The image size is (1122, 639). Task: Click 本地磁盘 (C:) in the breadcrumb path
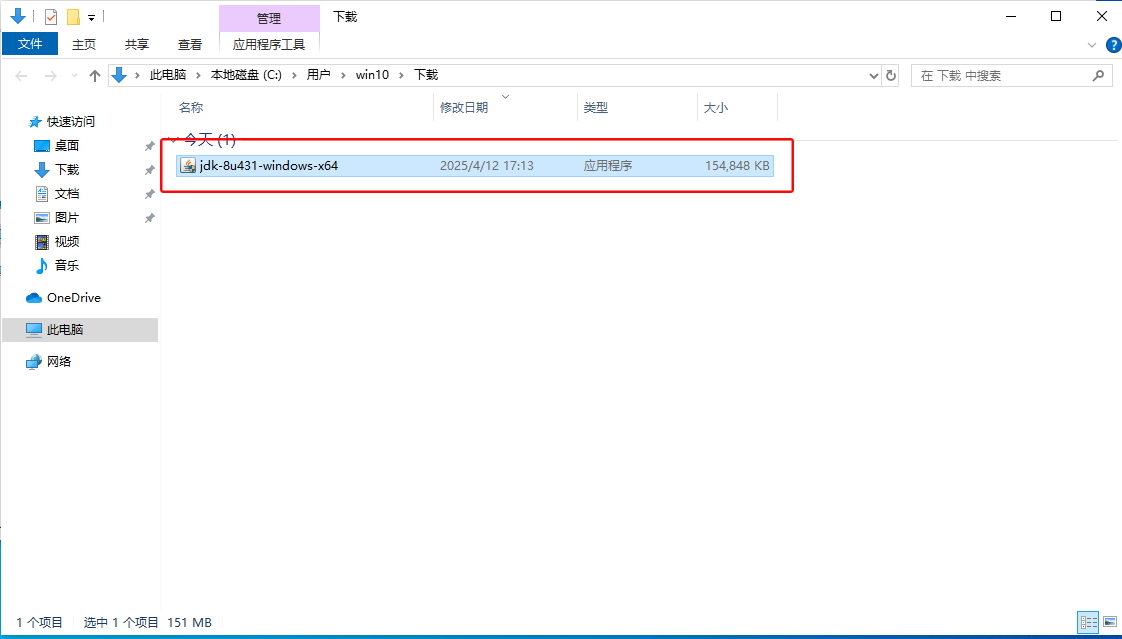(247, 74)
